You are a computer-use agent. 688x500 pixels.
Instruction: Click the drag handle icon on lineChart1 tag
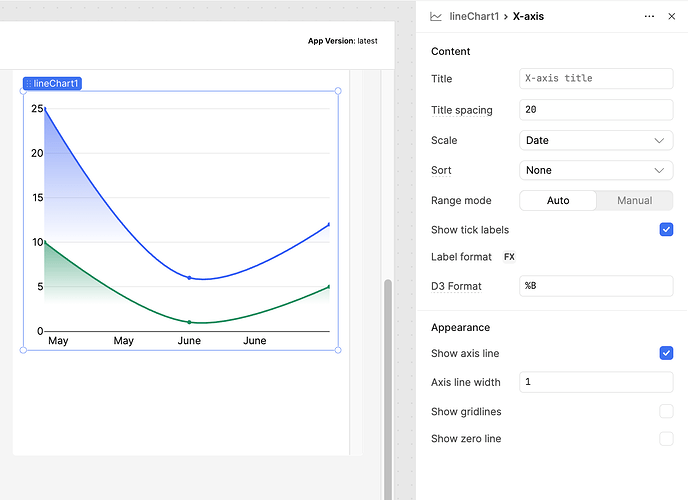click(x=29, y=84)
